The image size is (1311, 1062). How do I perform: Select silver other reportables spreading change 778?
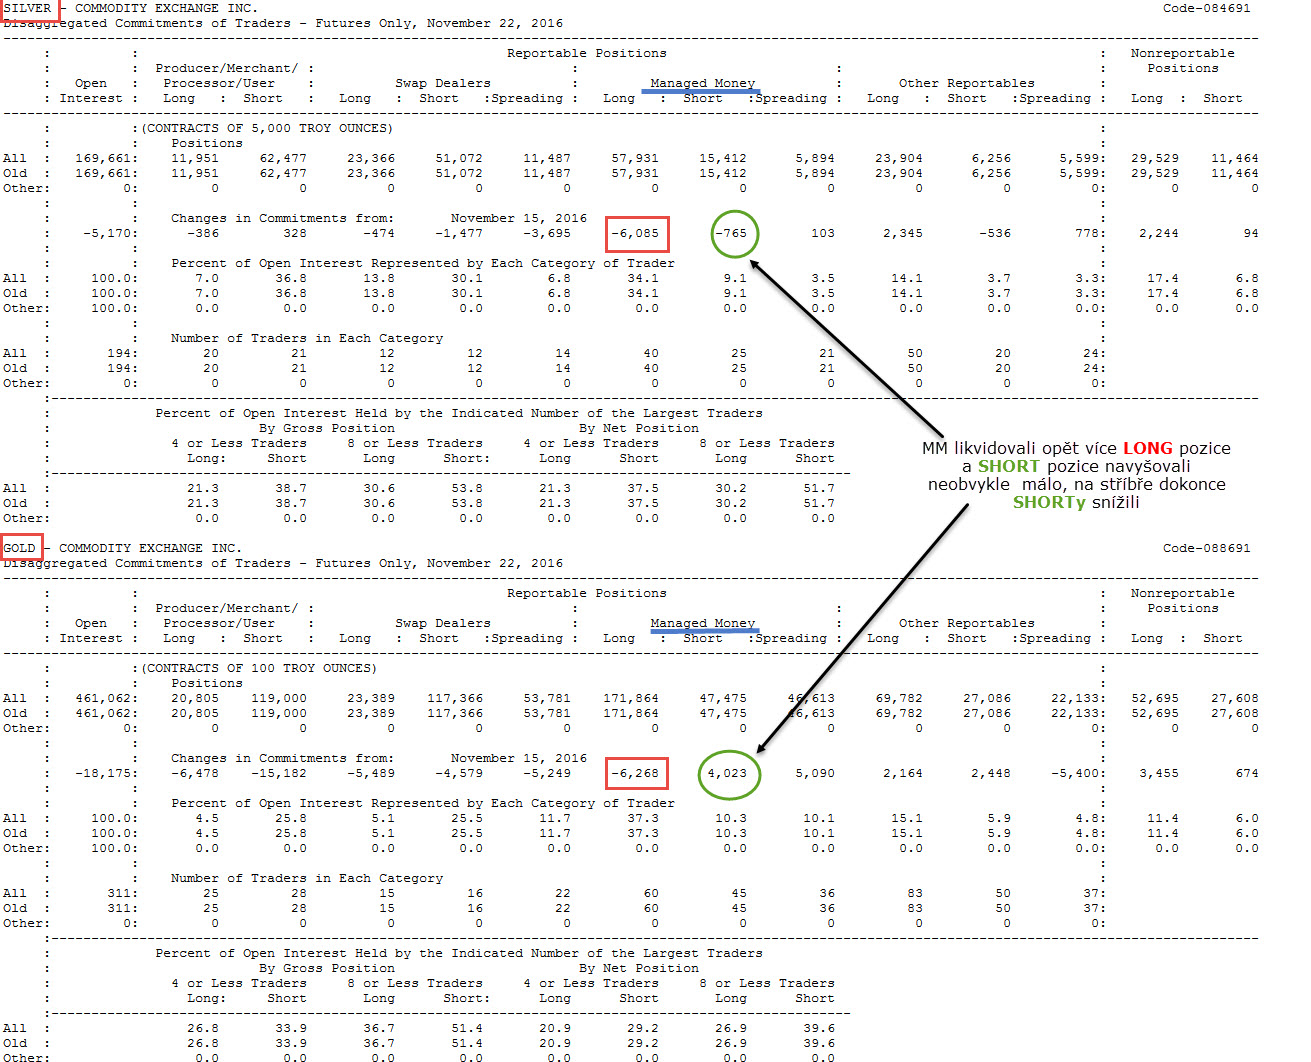point(1086,233)
